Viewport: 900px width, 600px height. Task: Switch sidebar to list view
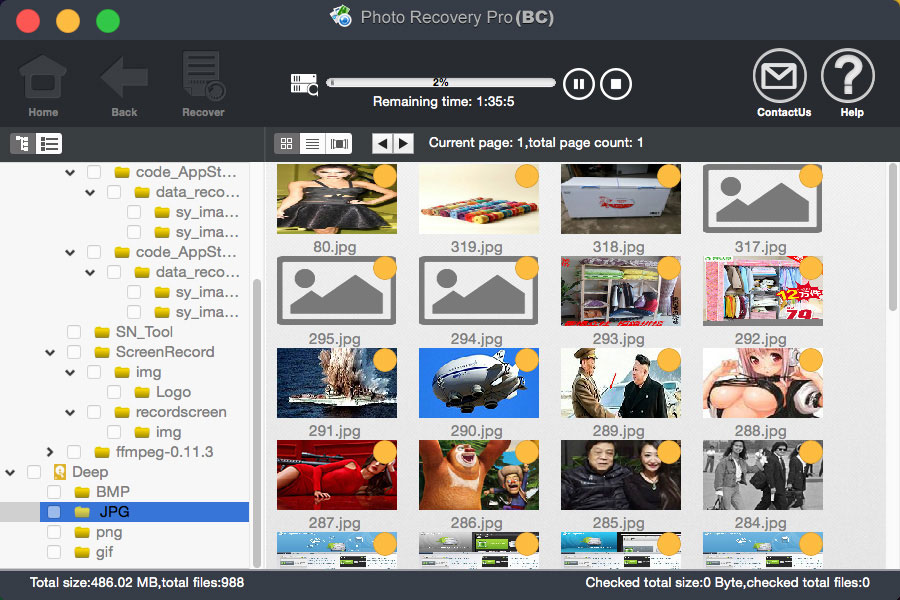point(49,144)
